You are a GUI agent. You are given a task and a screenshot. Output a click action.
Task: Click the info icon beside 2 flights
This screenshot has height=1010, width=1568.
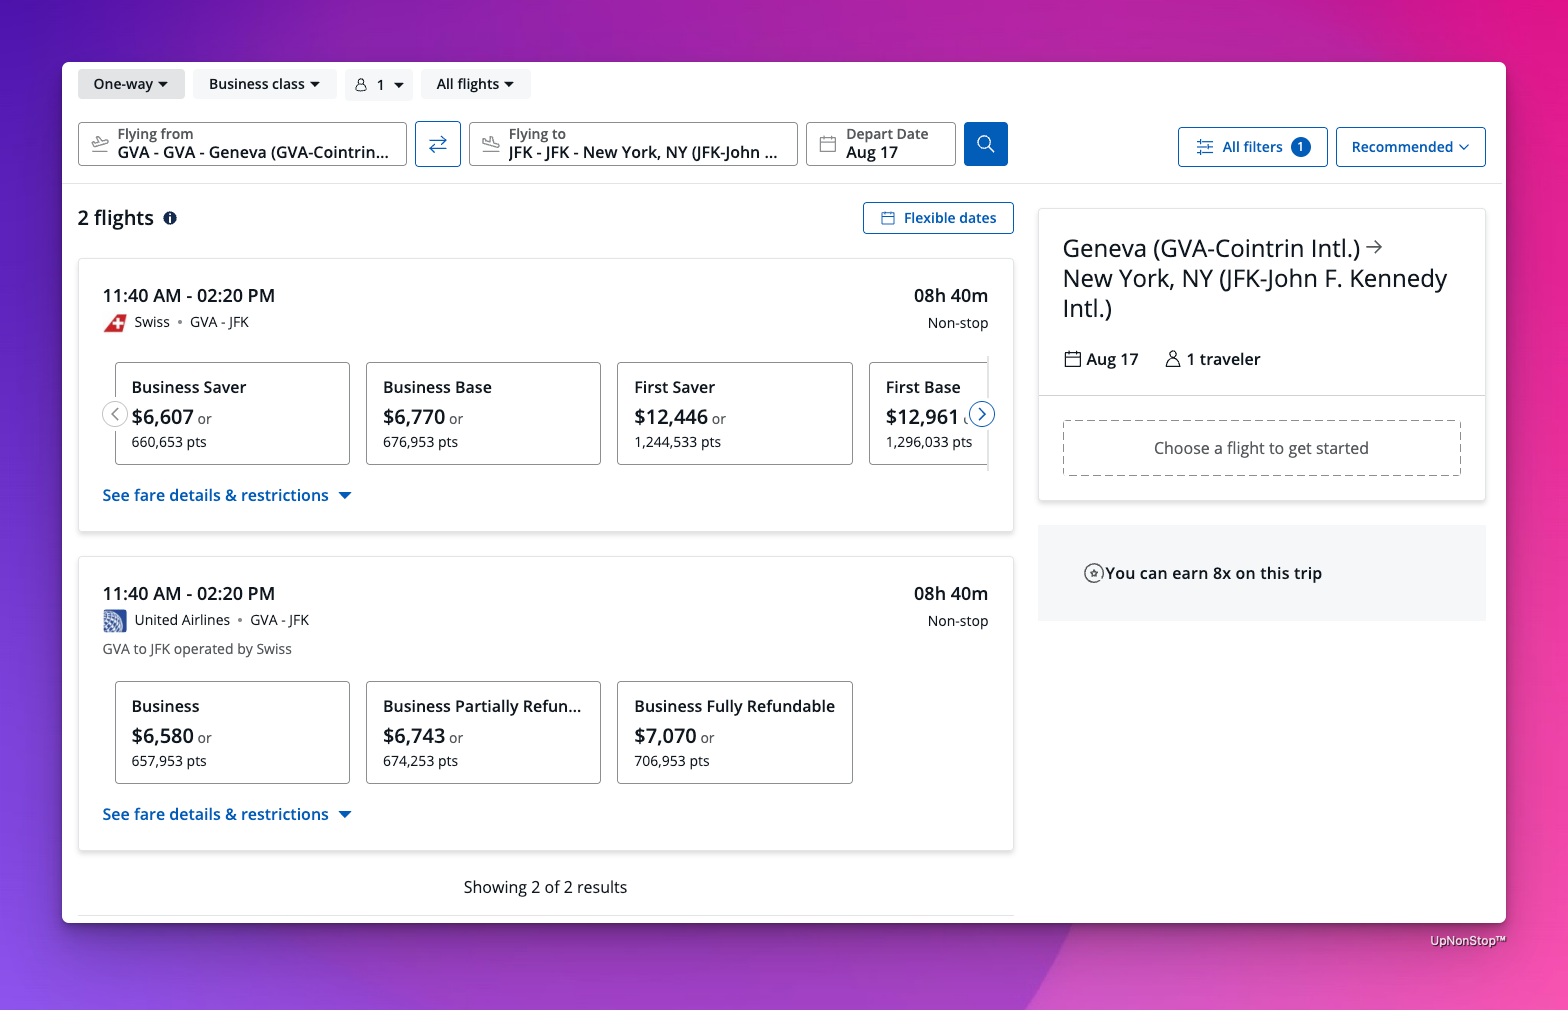[x=170, y=218]
